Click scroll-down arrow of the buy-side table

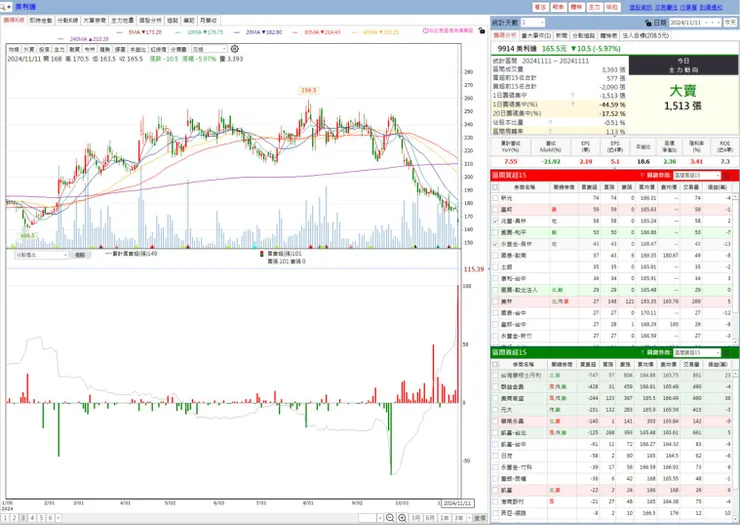(735, 341)
